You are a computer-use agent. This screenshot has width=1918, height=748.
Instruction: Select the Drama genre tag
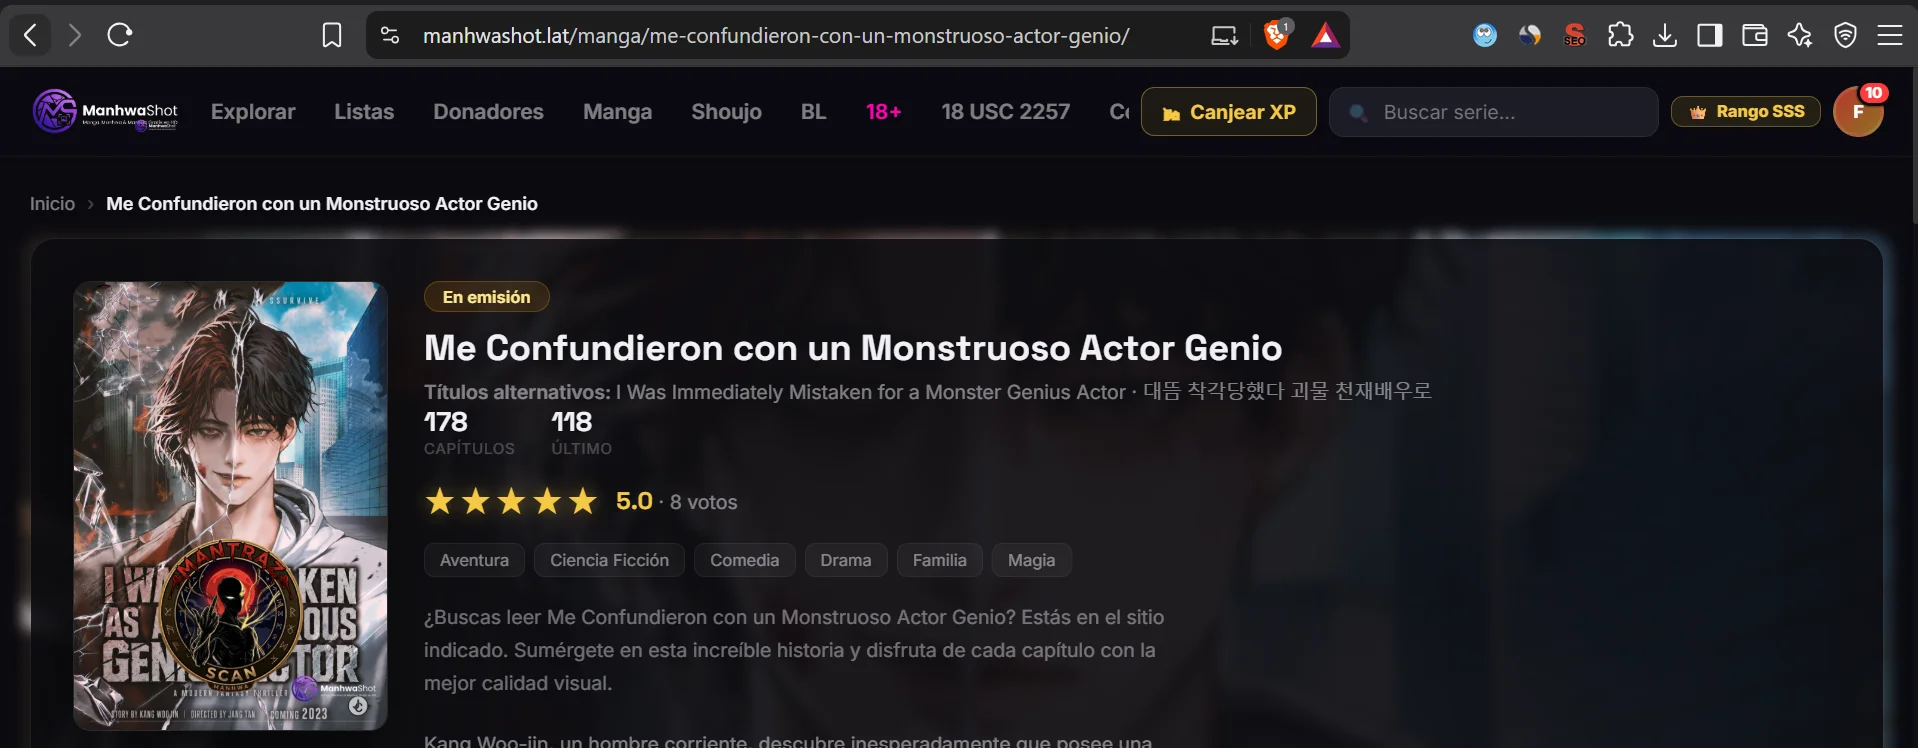point(845,560)
